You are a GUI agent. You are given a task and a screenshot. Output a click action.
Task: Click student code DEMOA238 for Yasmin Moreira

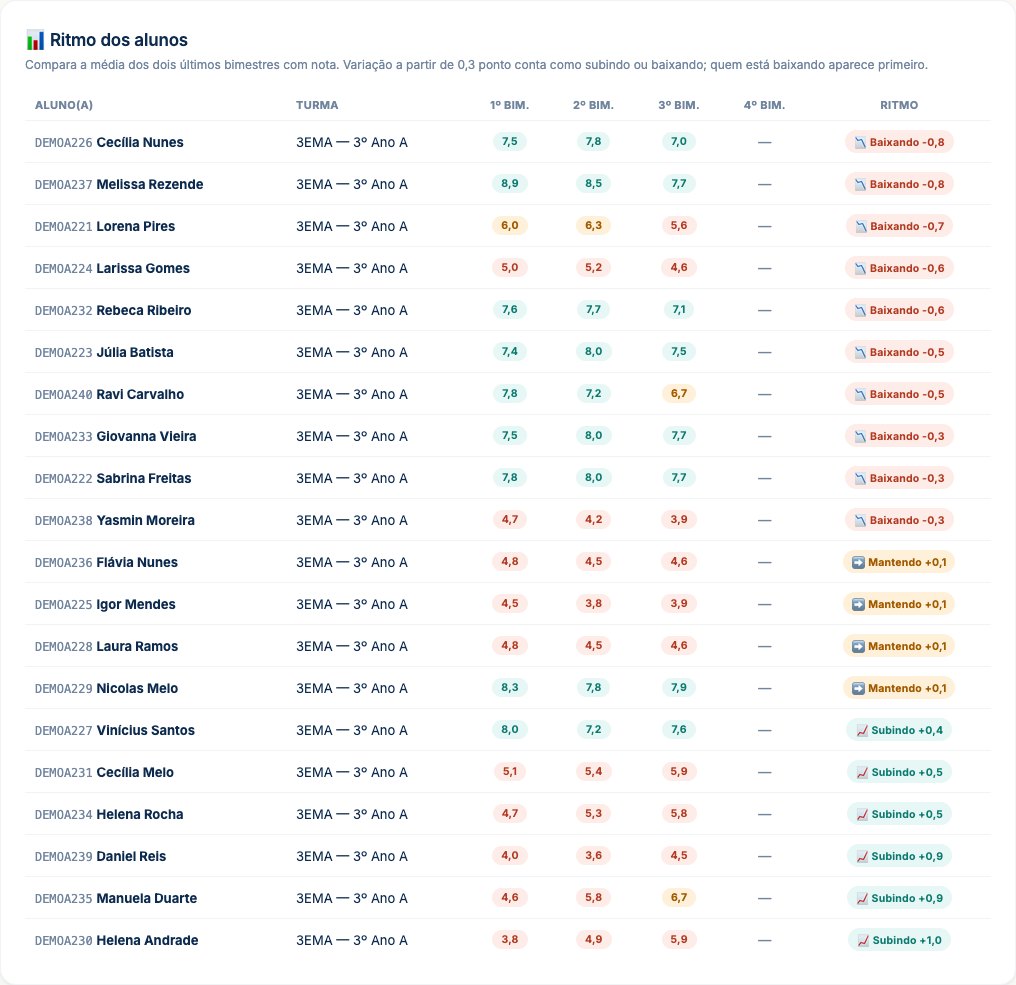click(64, 521)
